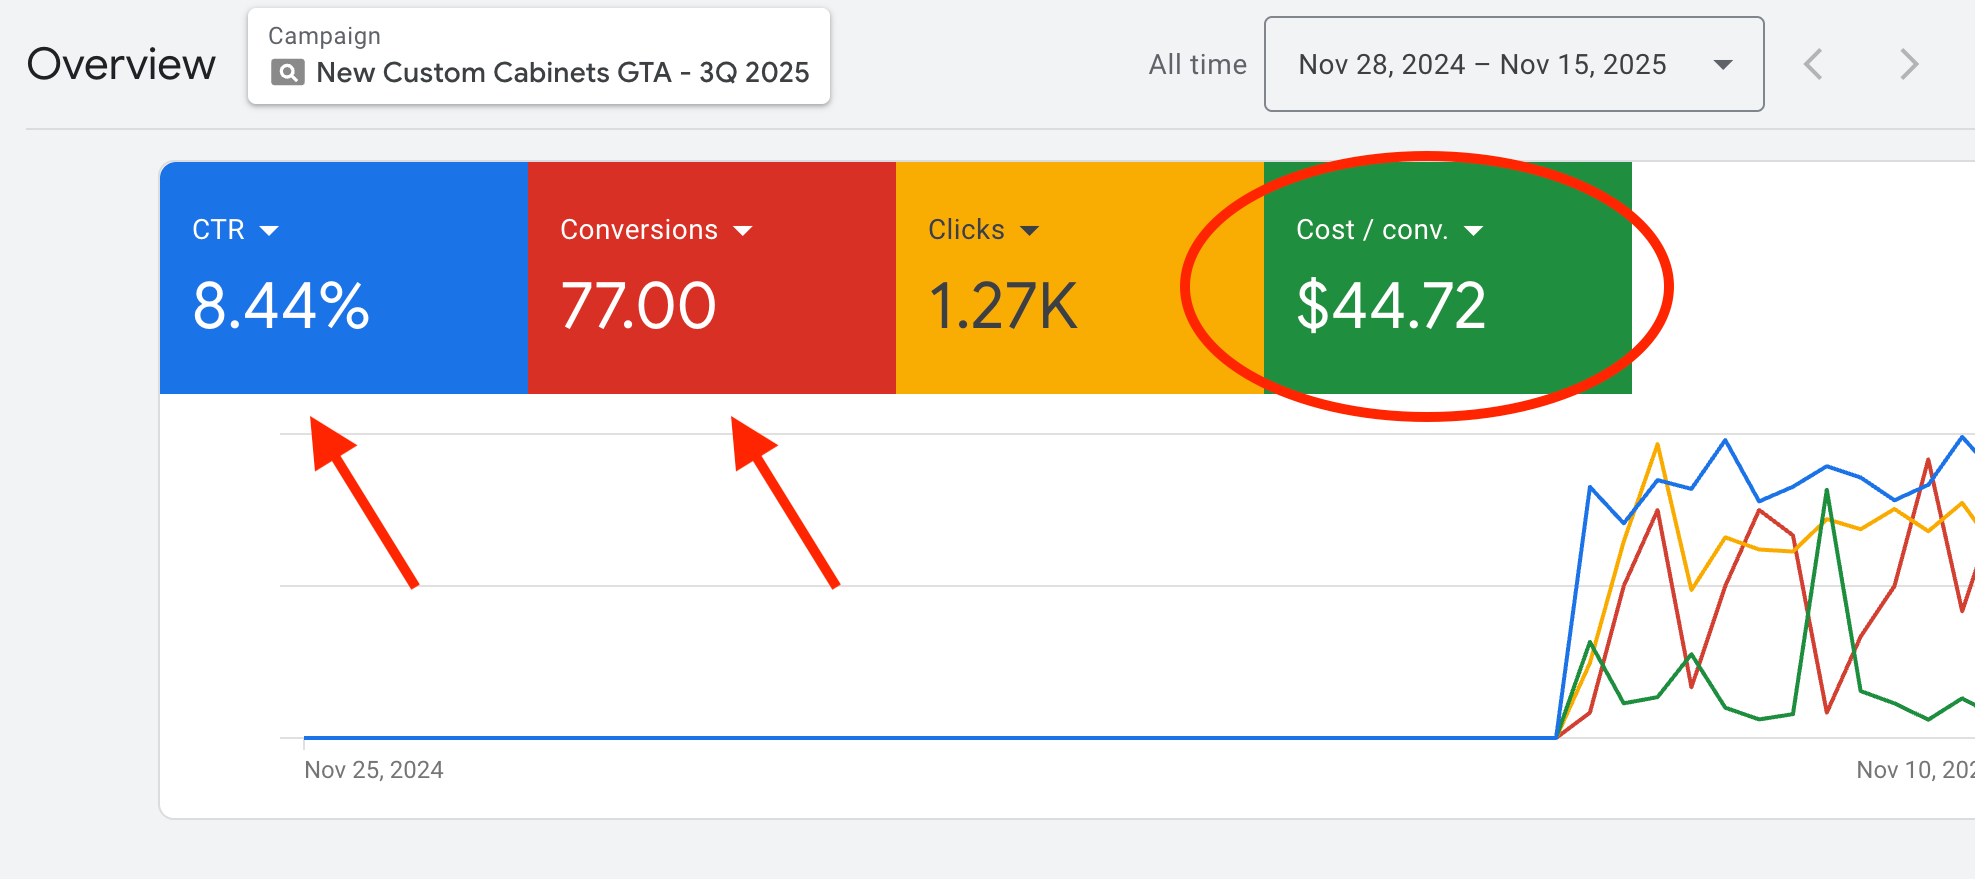Go to the previous date period
Screen dimensions: 1975x879
point(1813,65)
